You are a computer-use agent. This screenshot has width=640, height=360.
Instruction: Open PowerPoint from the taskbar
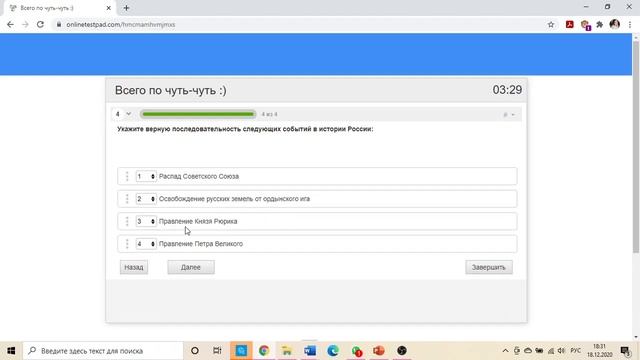click(x=379, y=351)
